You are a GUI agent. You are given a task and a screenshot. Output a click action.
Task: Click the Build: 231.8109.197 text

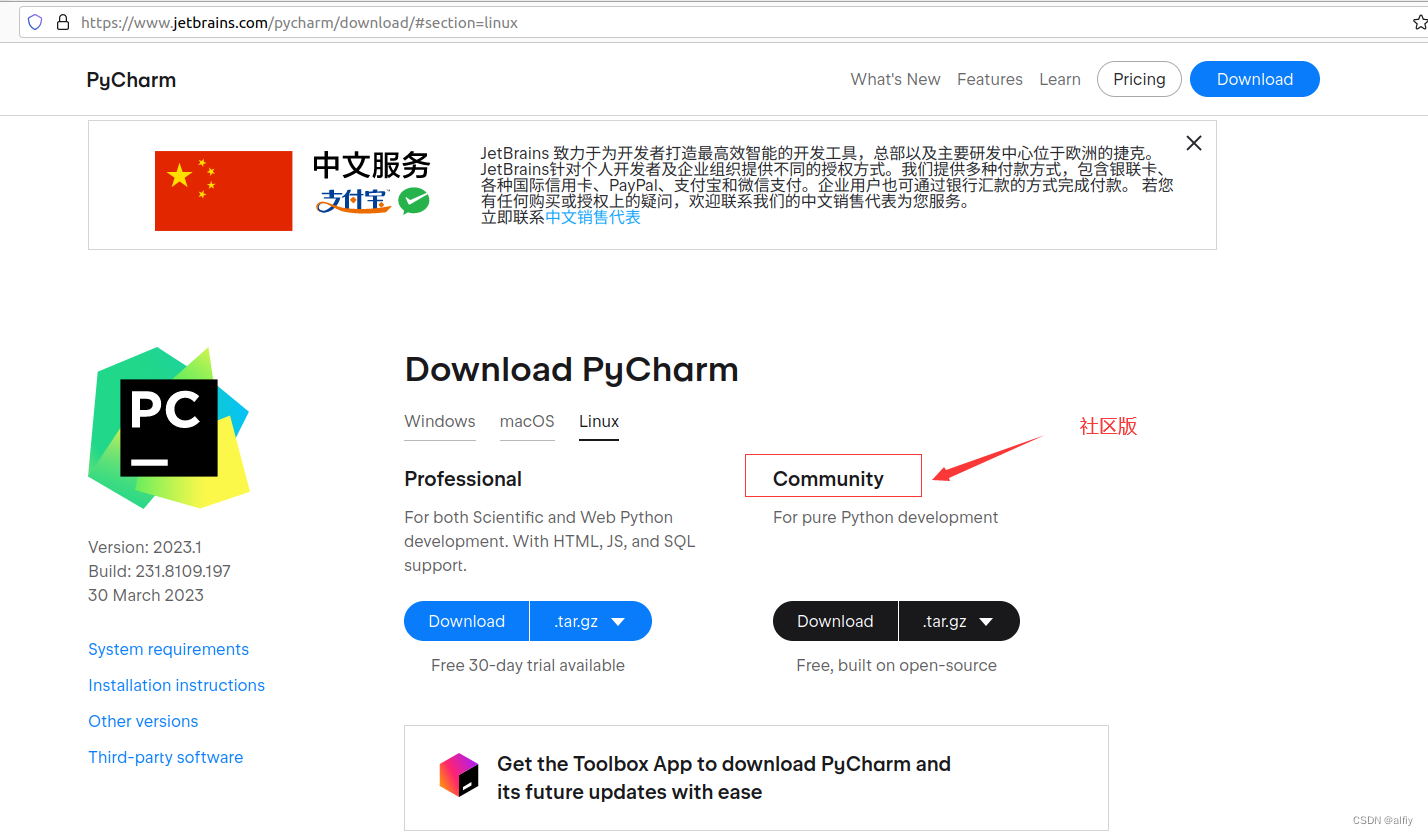(x=160, y=571)
